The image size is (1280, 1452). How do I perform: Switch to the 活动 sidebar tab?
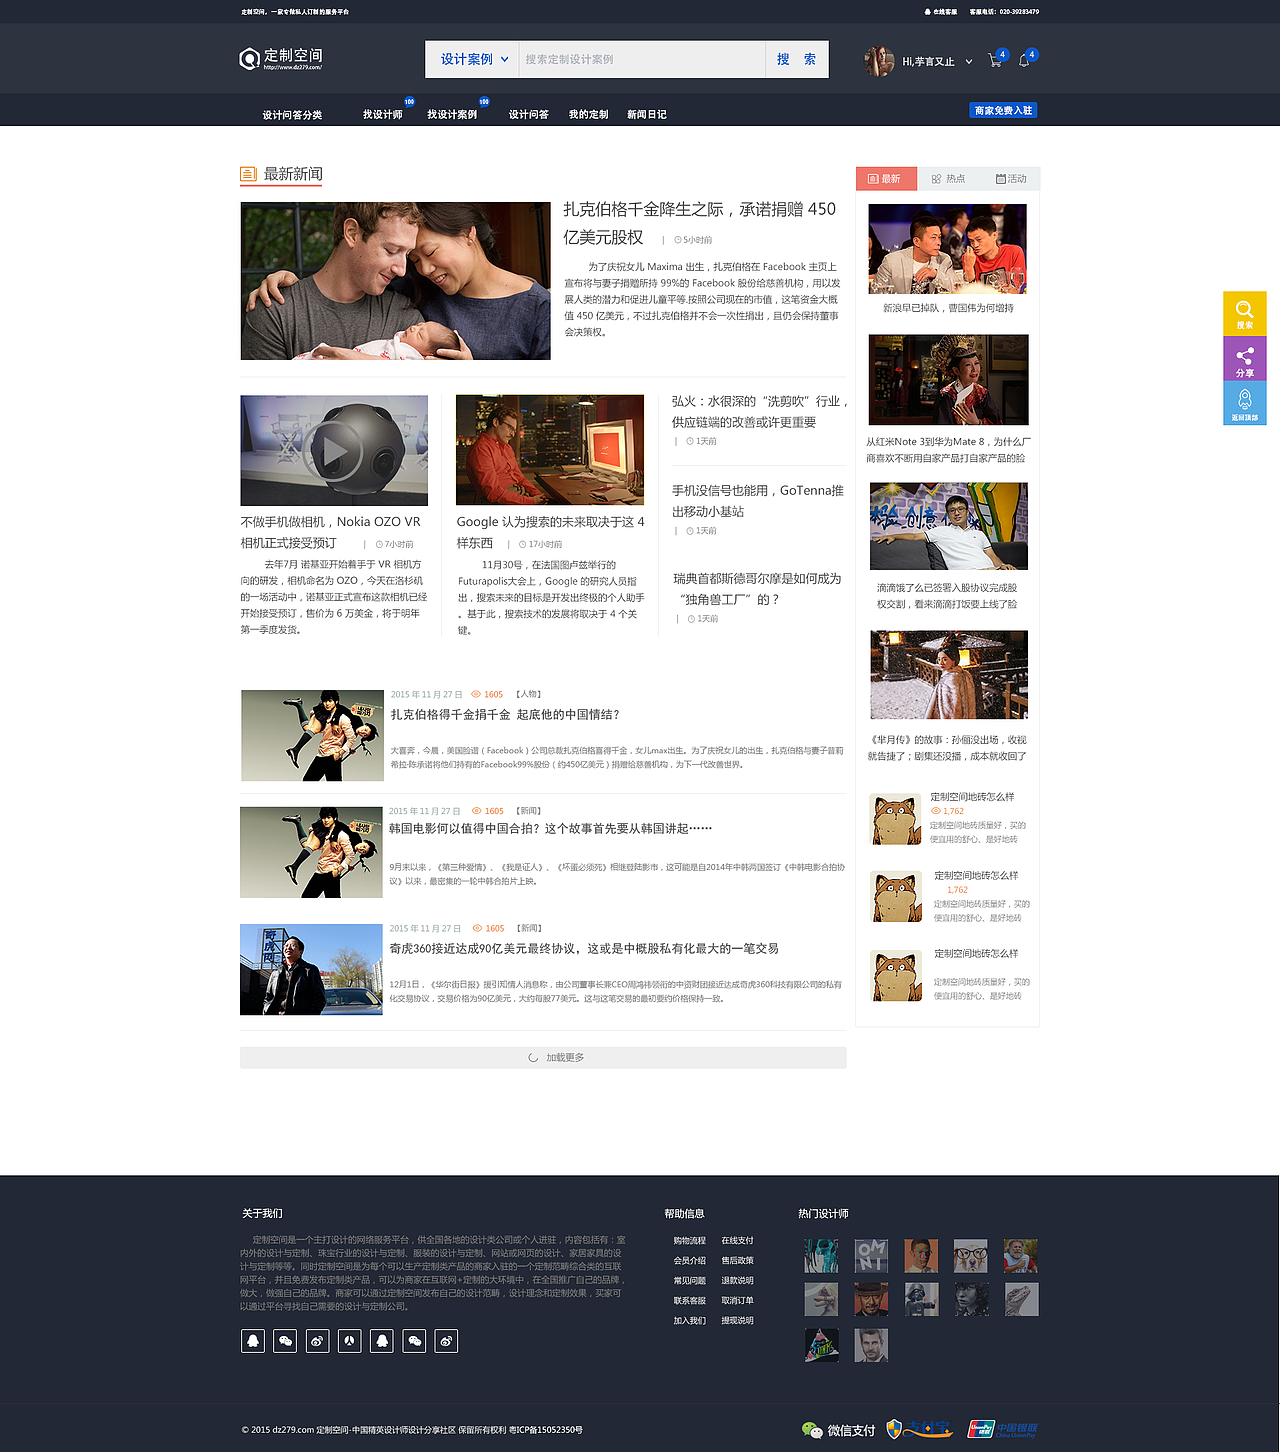pyautogui.click(x=1011, y=179)
